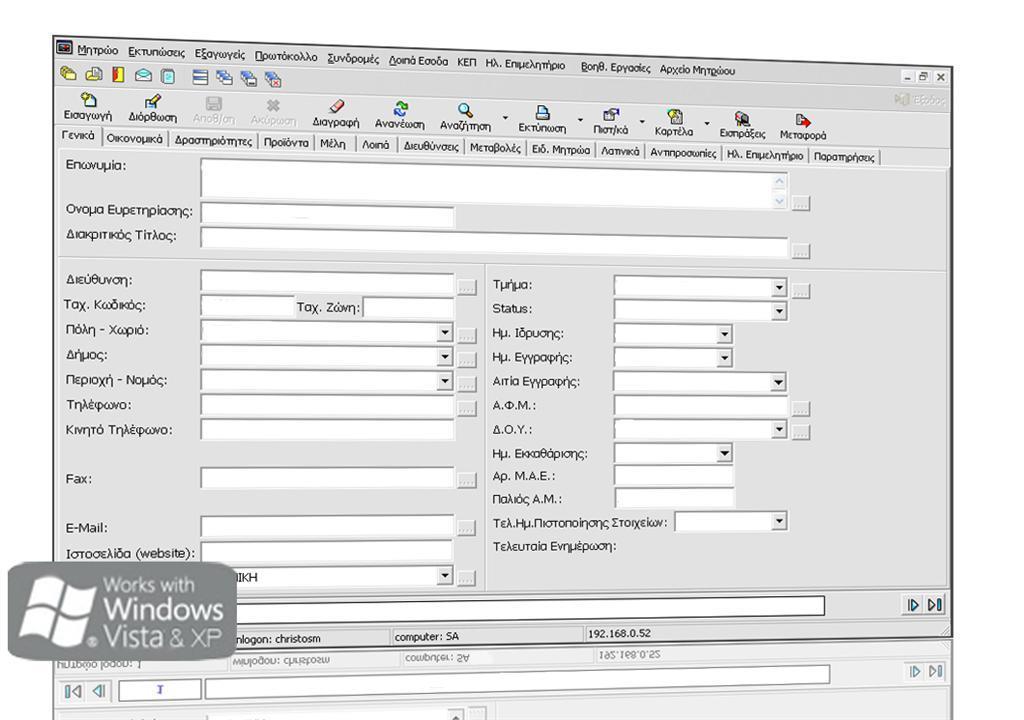
Task: Click the close-all-windows icon with red x
Action: 273,80
